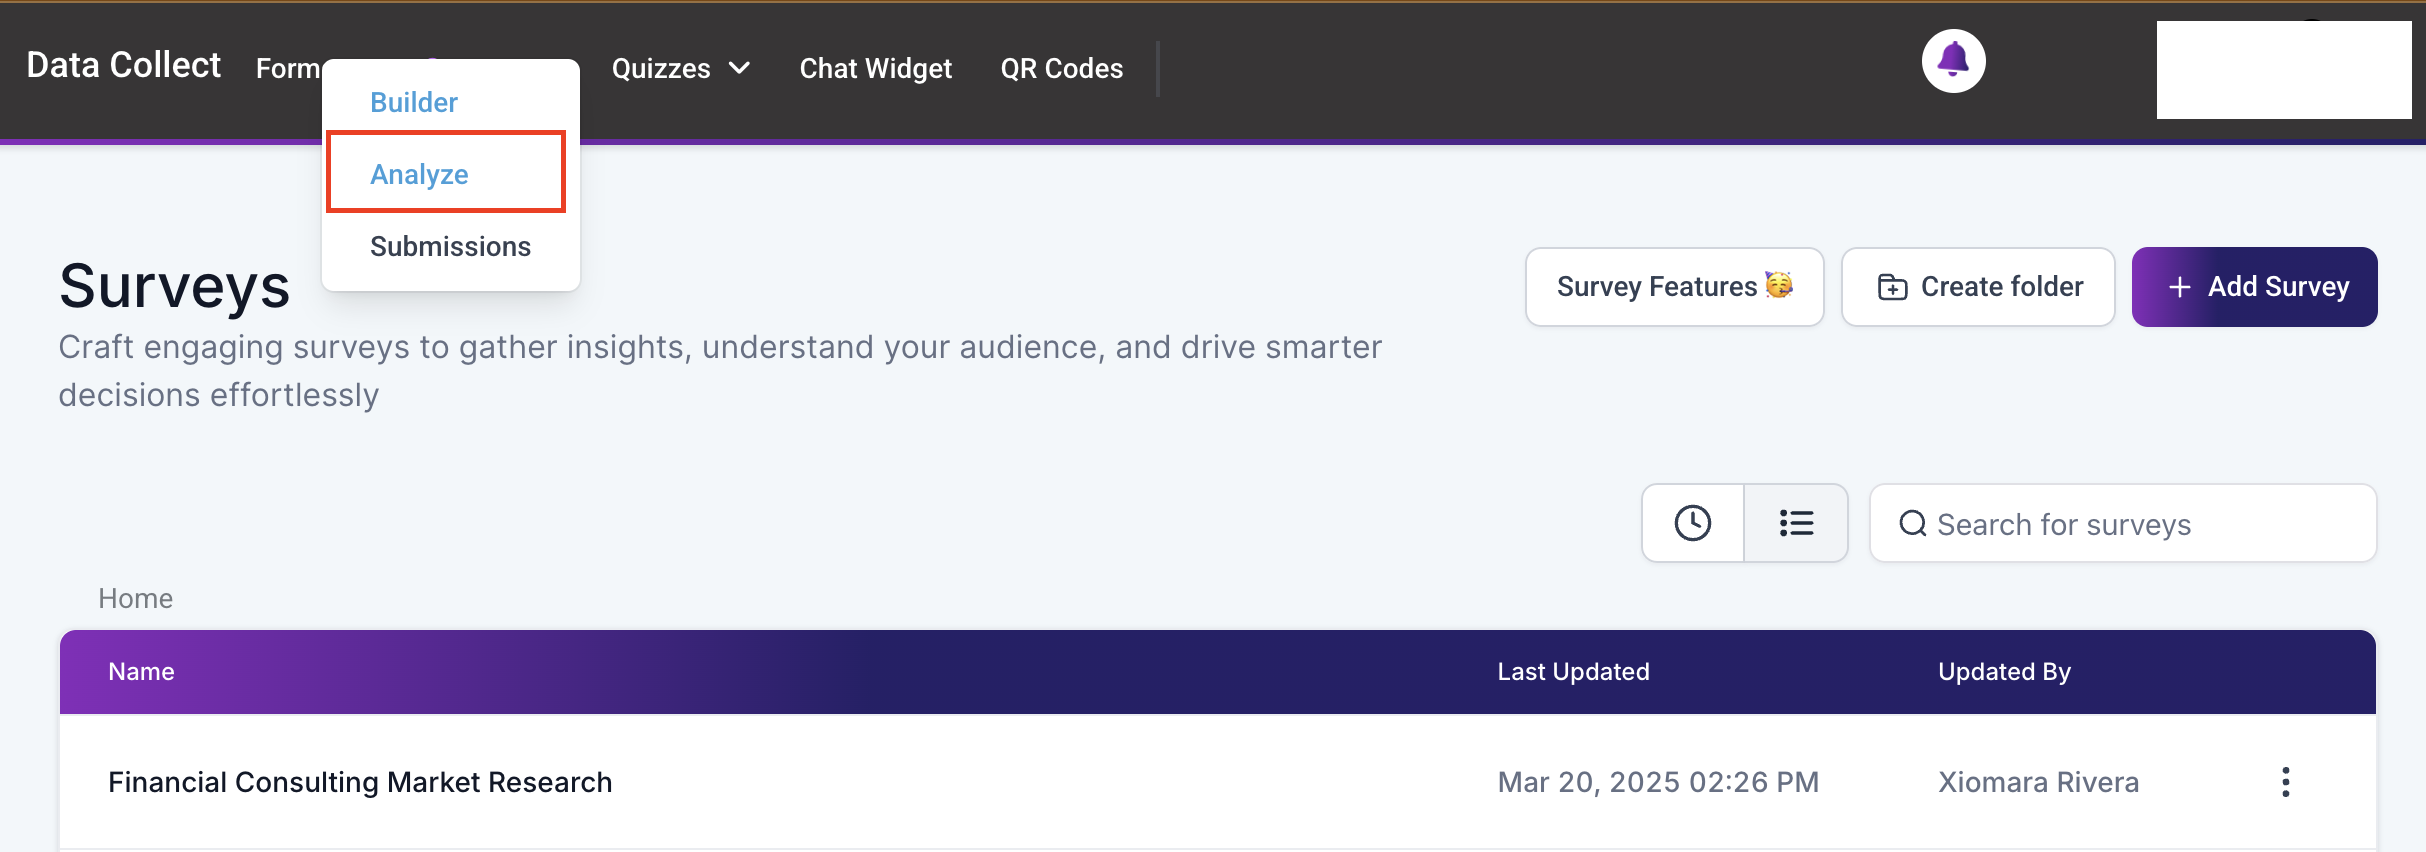The height and width of the screenshot is (852, 2426).
Task: Choose Submissions in the dropdown menu
Action: click(450, 246)
